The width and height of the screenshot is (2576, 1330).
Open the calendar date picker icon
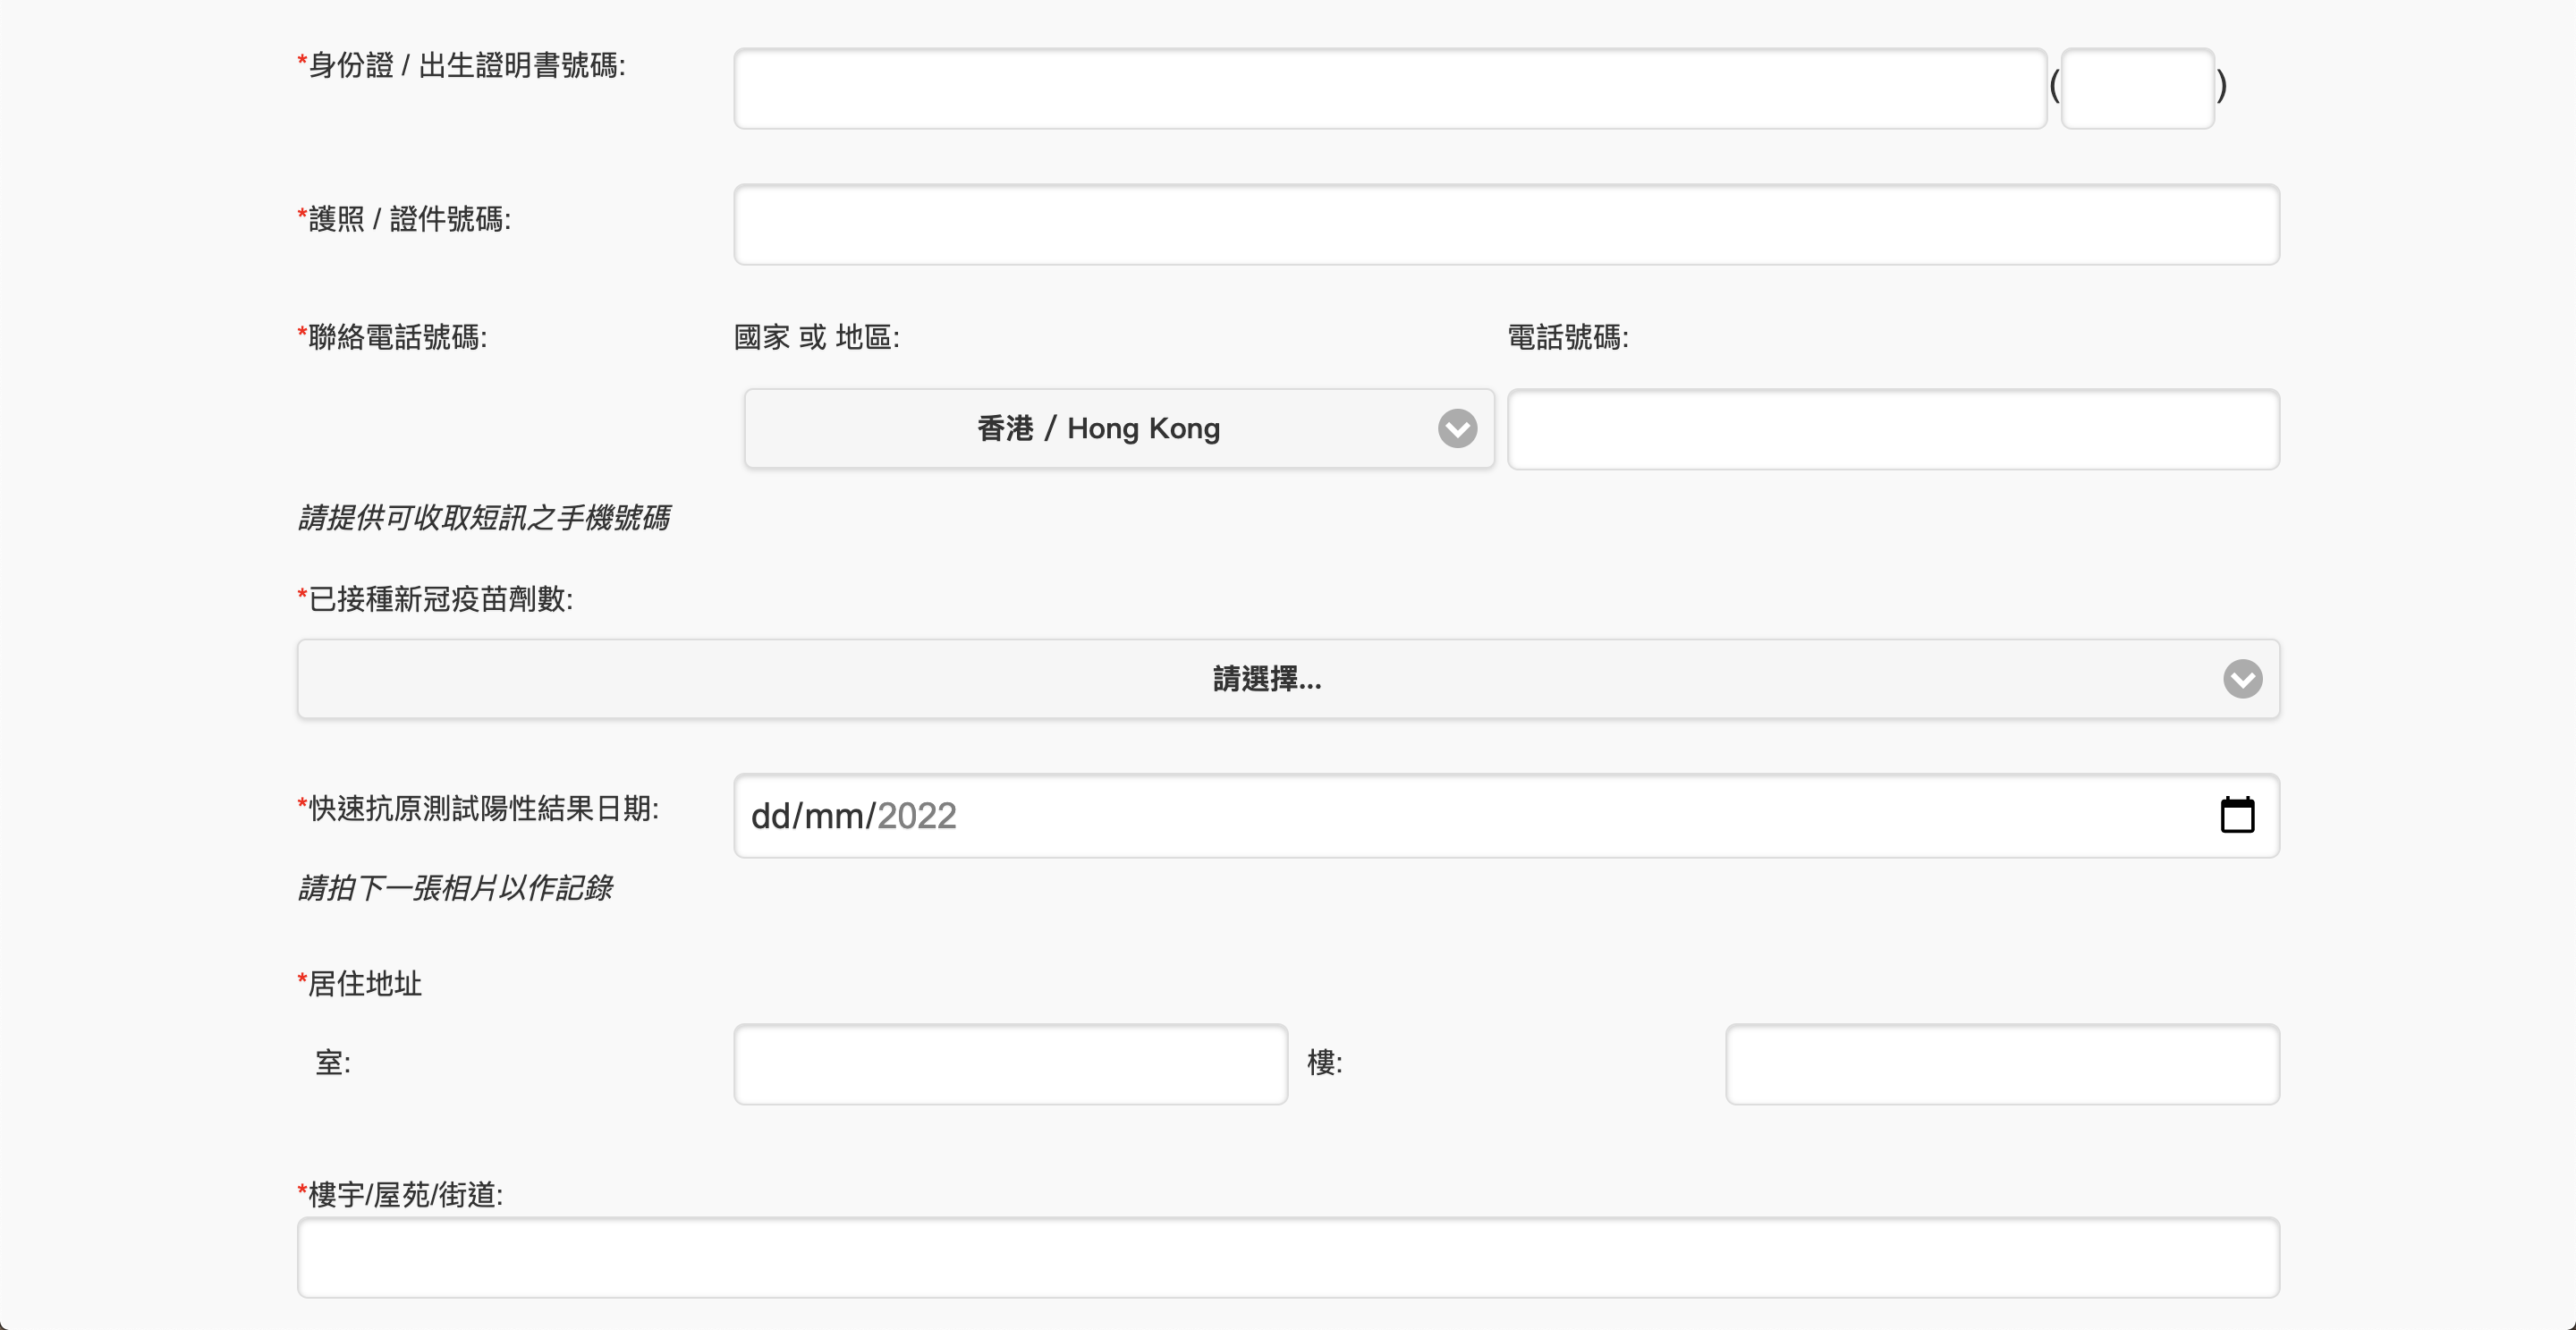coord(2236,815)
